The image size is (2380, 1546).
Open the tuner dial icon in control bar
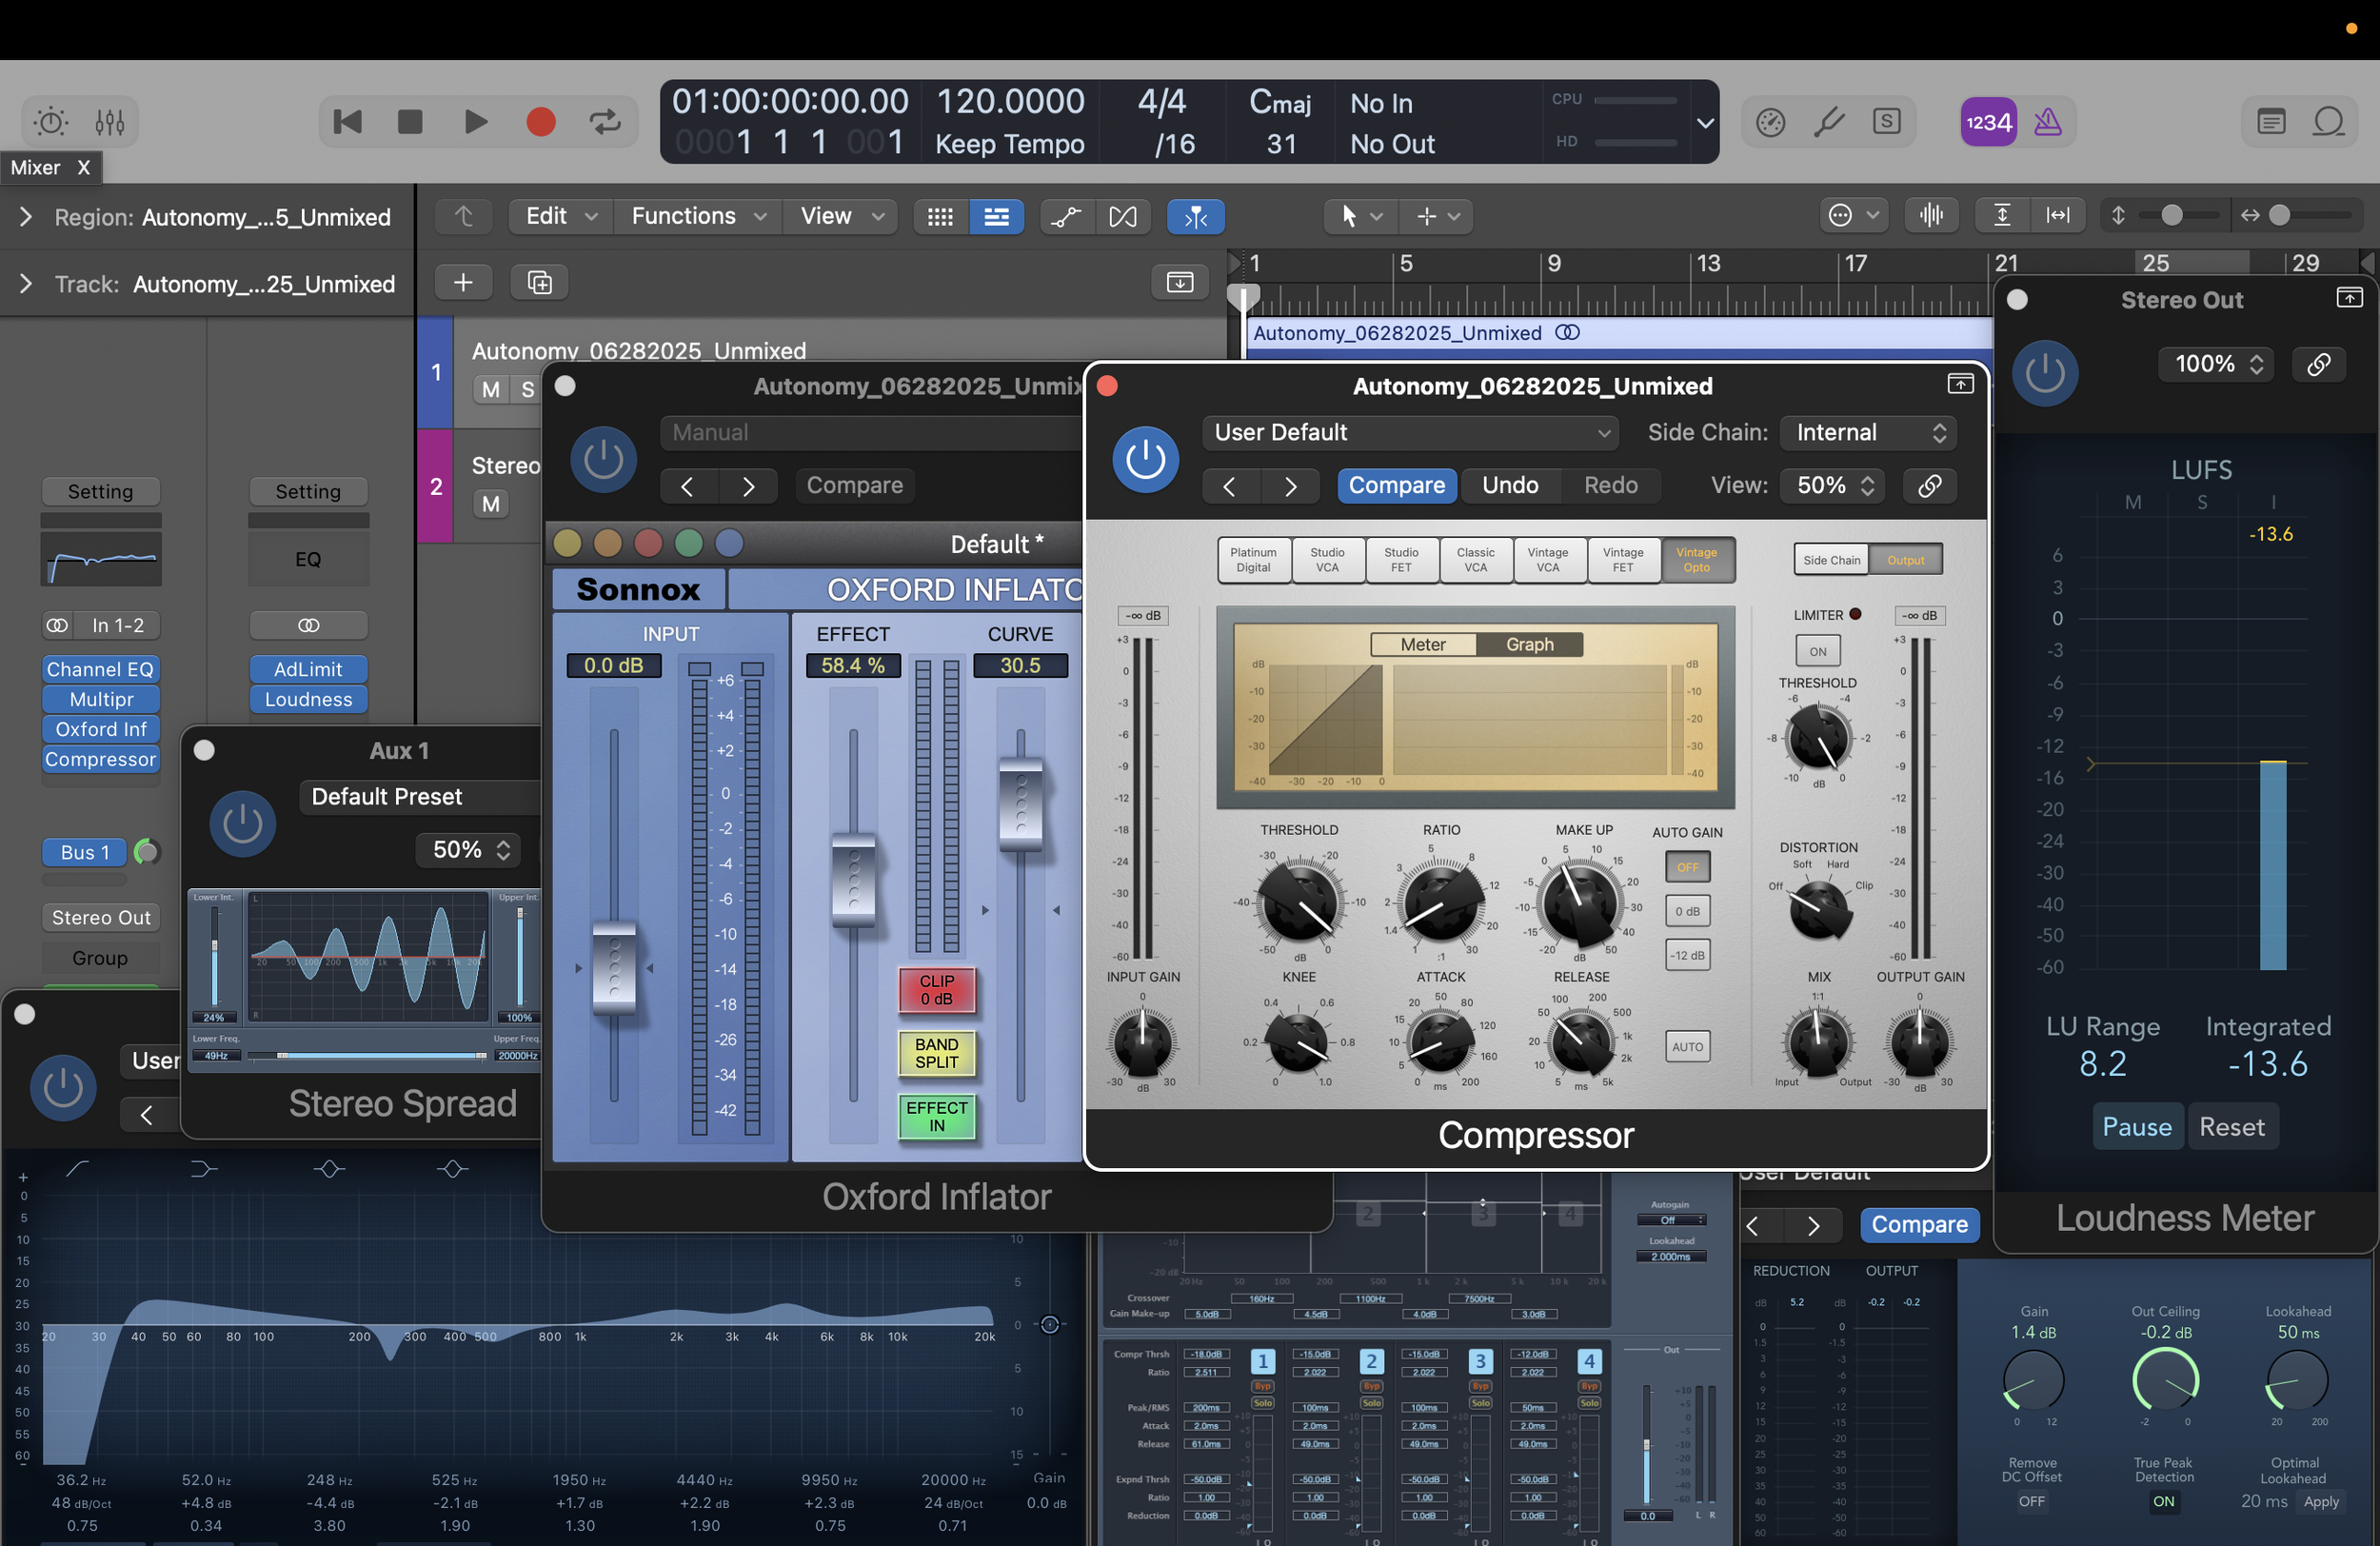[x=1770, y=122]
